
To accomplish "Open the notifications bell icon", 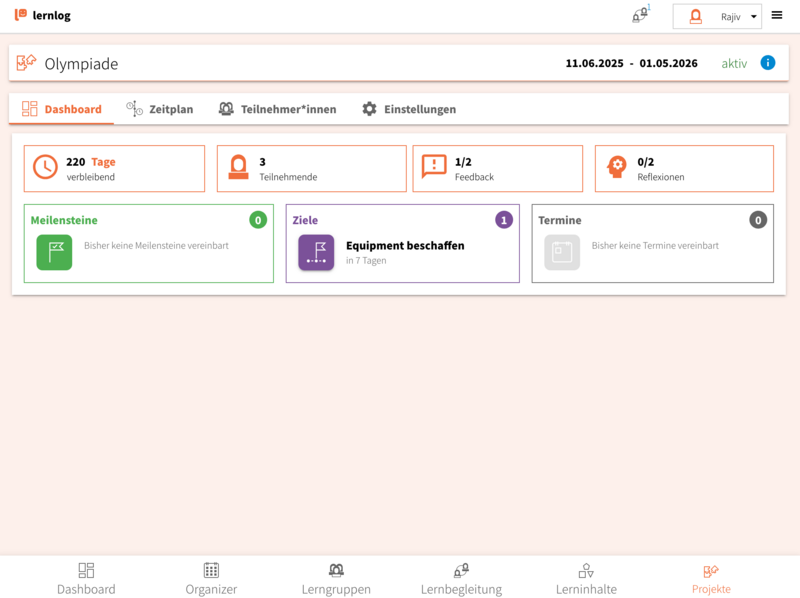I will pos(639,16).
